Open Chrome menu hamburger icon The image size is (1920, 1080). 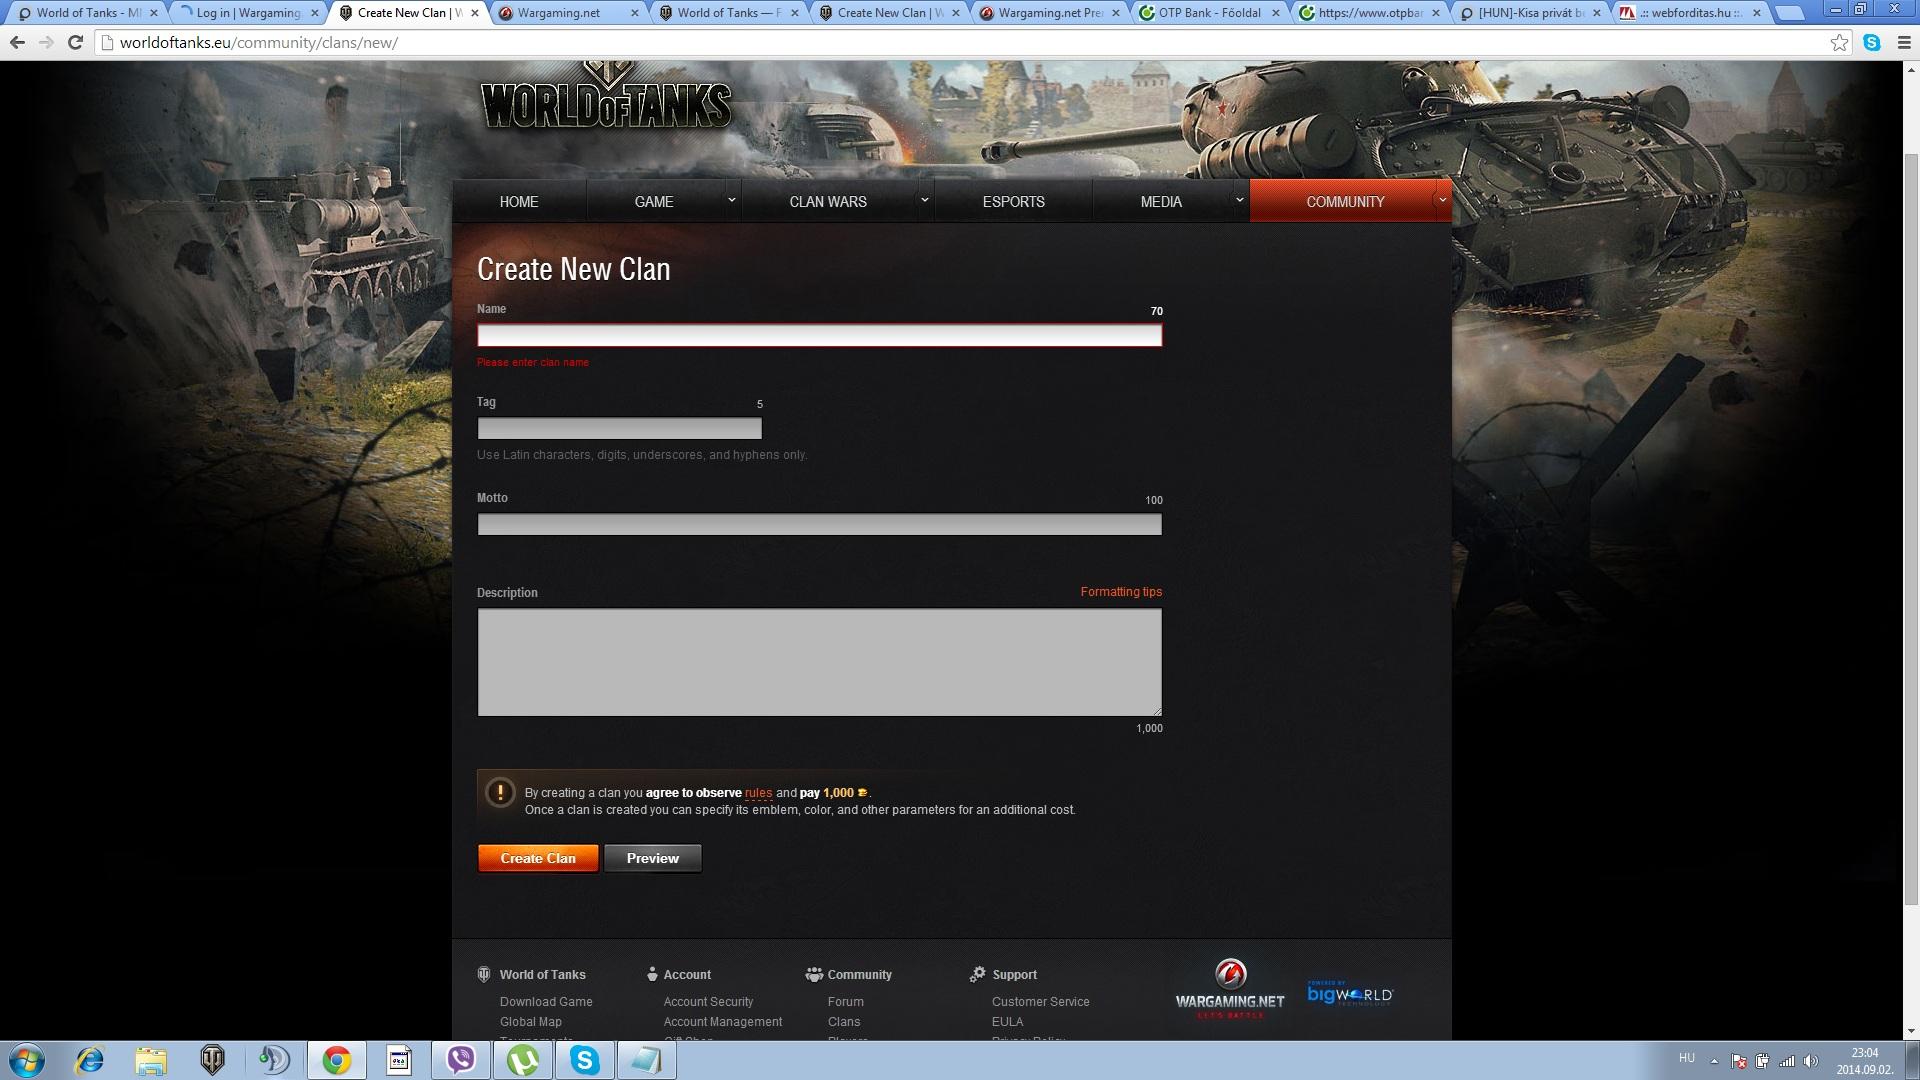pos(1904,43)
